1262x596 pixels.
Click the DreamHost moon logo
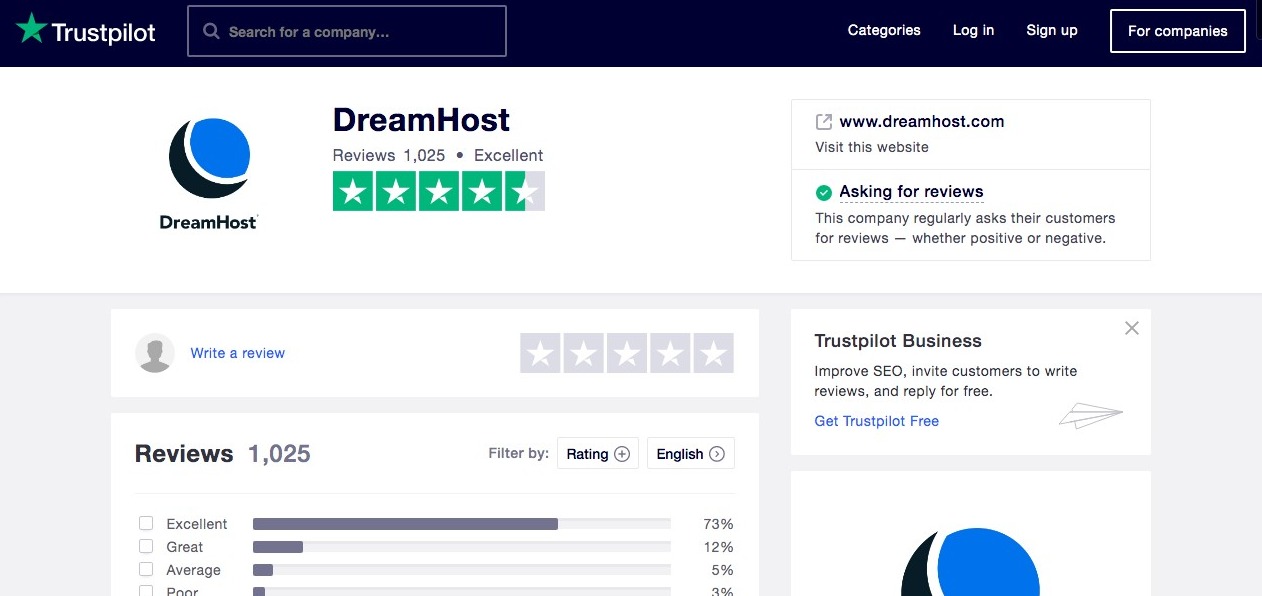coord(209,157)
